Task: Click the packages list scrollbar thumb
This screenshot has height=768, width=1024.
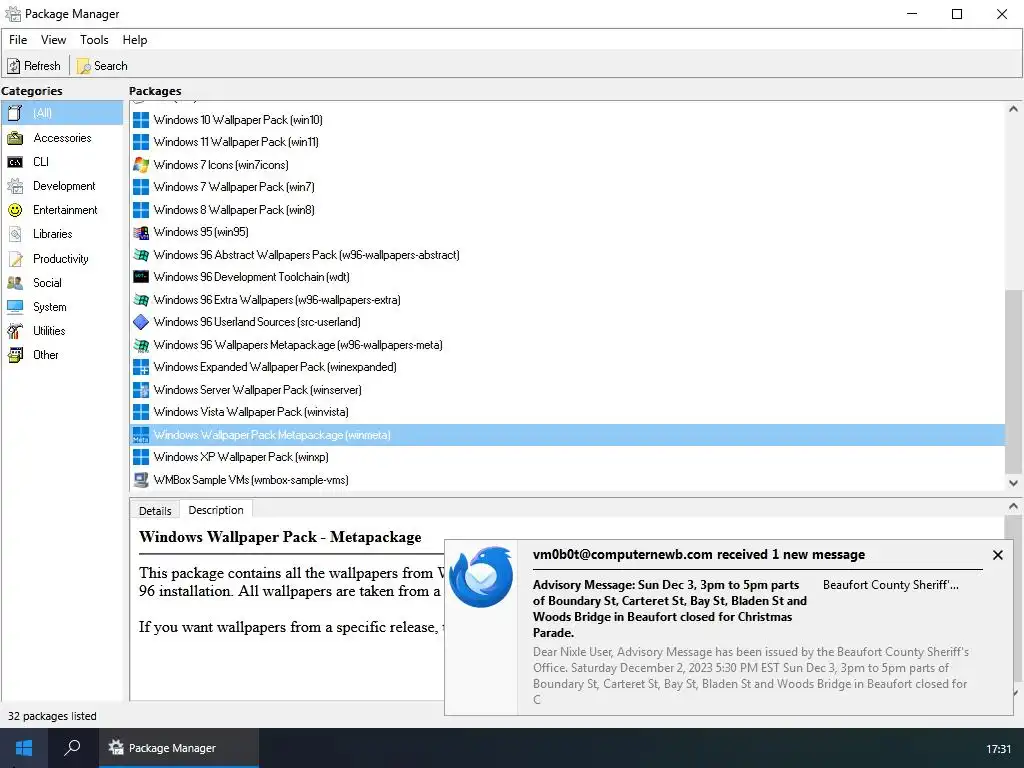Action: click(1013, 381)
